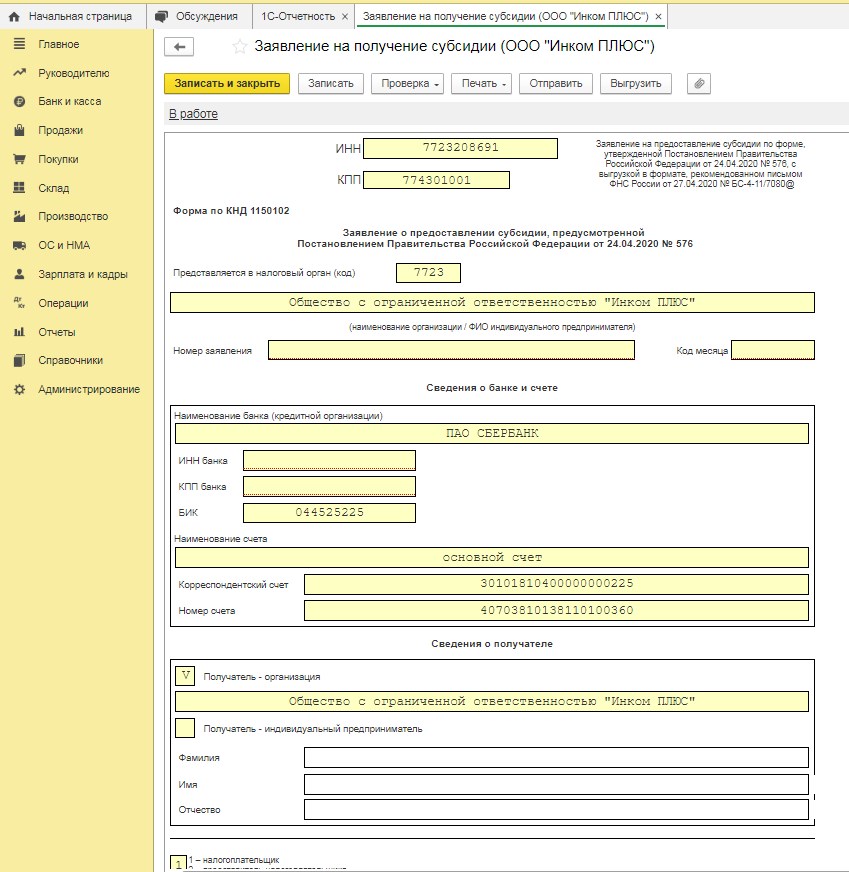Image resolution: width=849 pixels, height=872 pixels.
Task: Click the chat bubble icon on Обсуждения tab
Action: point(161,17)
